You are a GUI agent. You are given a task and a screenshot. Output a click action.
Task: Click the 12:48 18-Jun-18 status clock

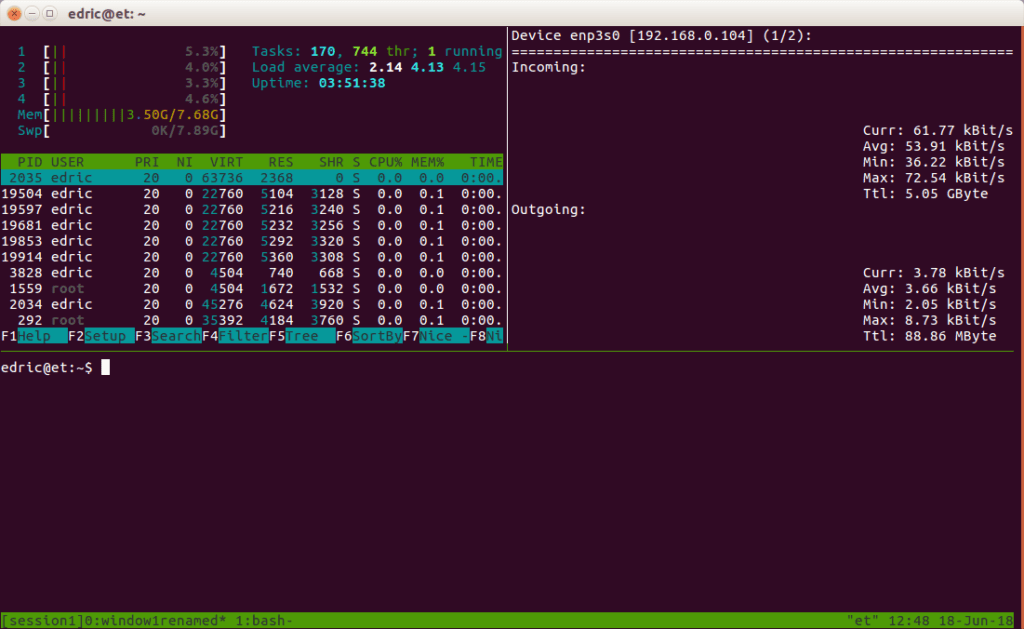(950, 621)
